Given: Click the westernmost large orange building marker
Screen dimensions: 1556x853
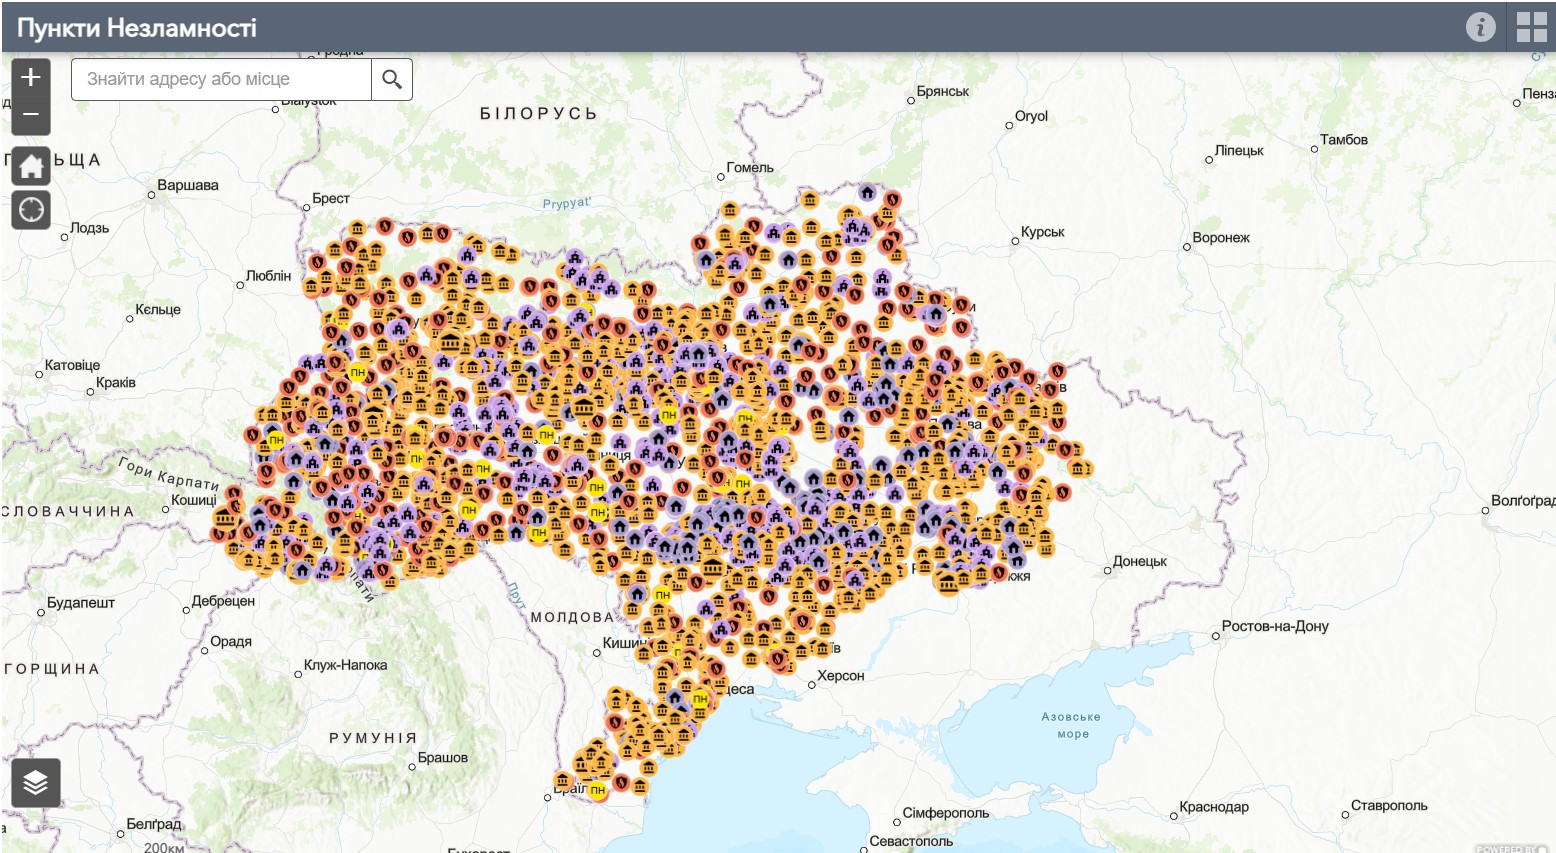Looking at the screenshot, I should [226, 519].
